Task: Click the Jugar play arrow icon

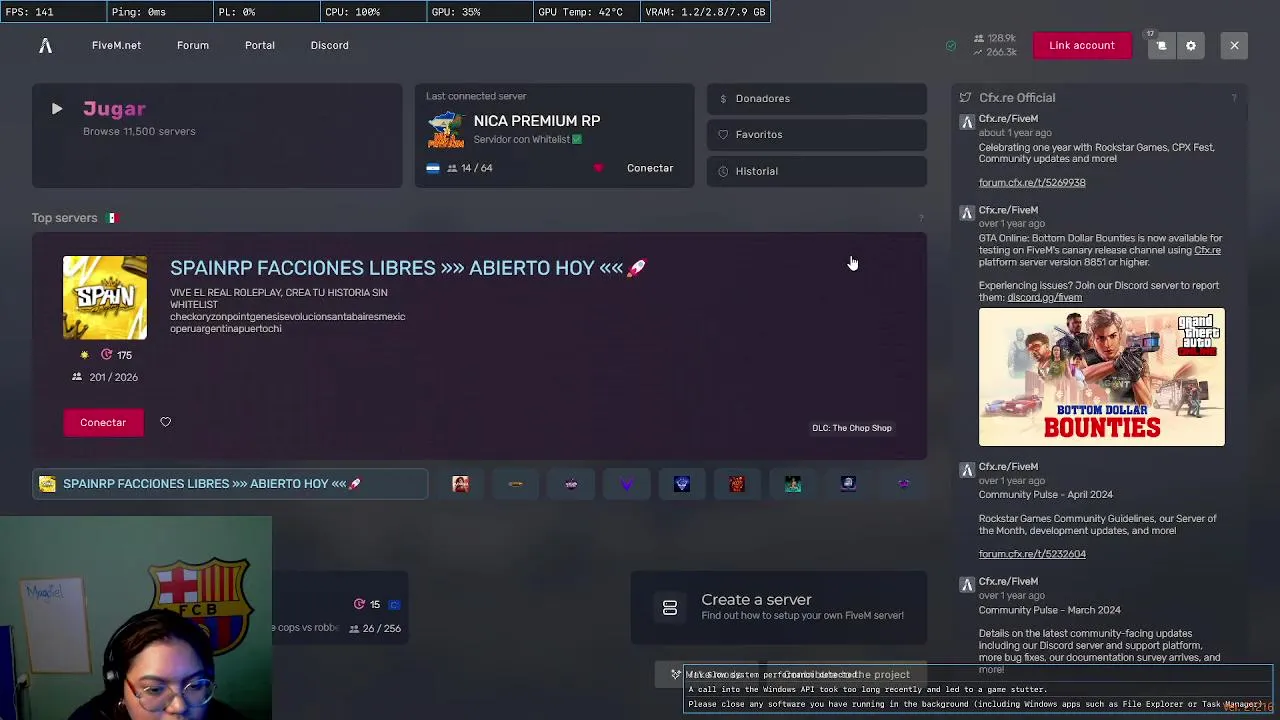Action: click(57, 109)
